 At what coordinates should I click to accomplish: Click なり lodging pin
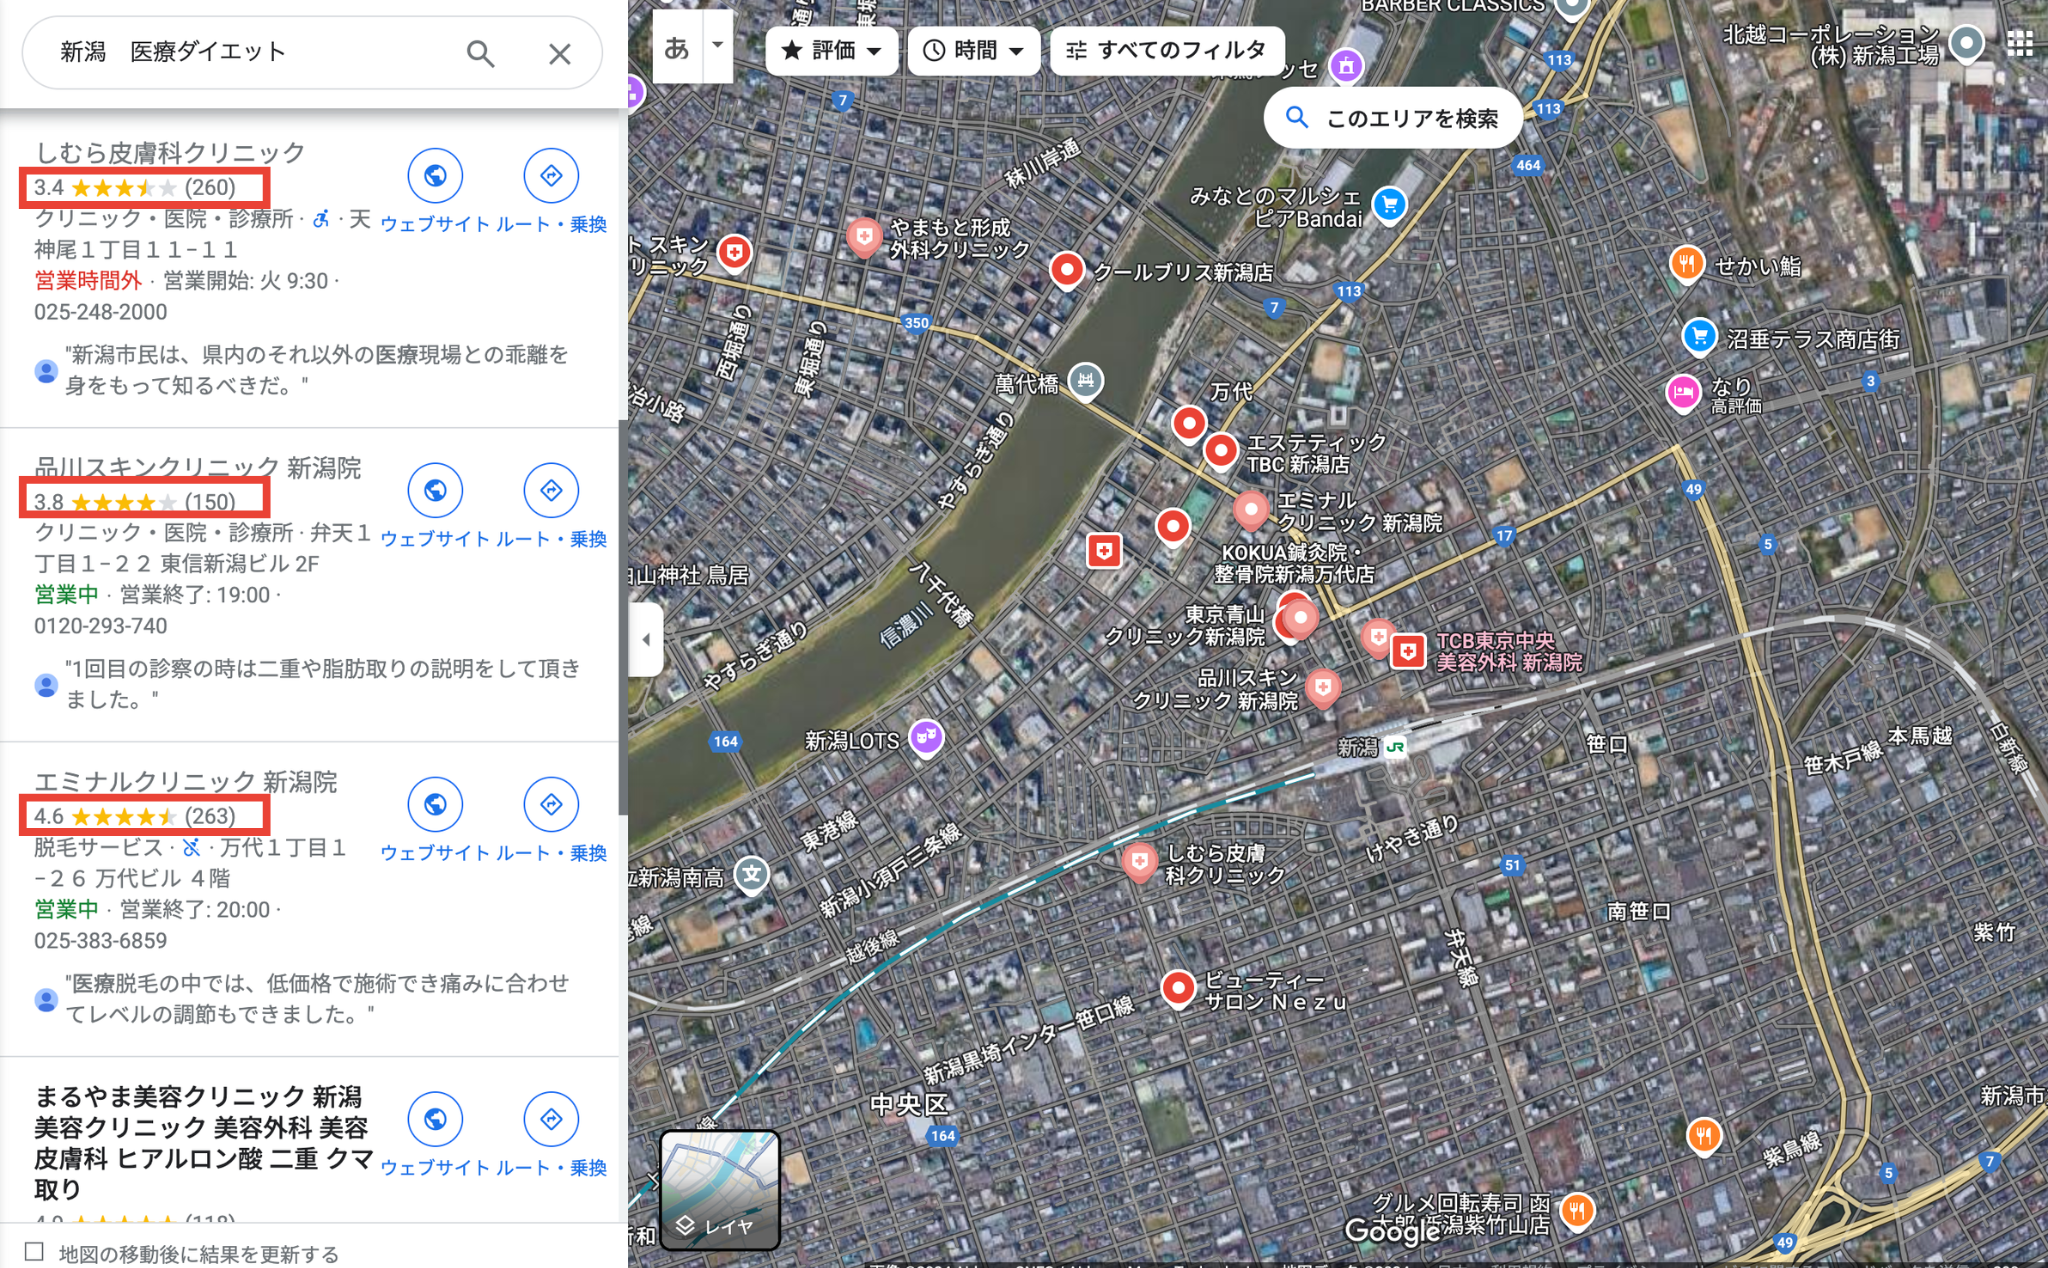point(1682,393)
